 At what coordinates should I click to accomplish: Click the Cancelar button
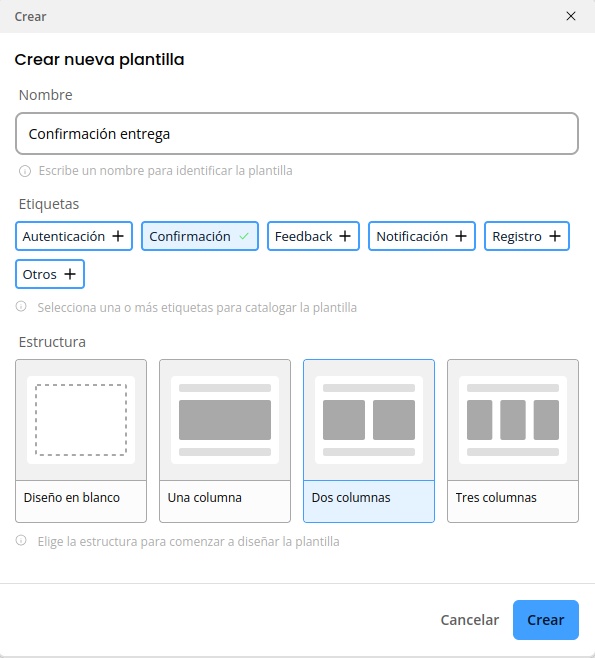470,620
